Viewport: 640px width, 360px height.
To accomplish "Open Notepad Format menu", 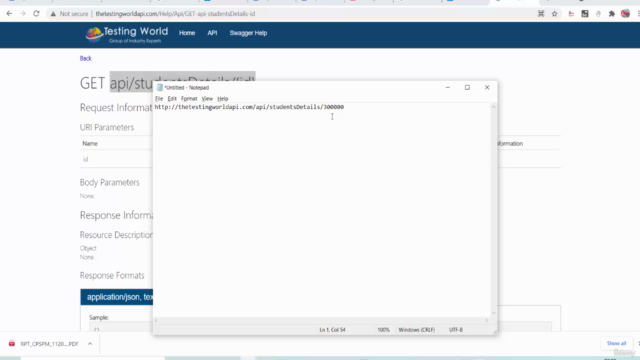I will point(189,99).
